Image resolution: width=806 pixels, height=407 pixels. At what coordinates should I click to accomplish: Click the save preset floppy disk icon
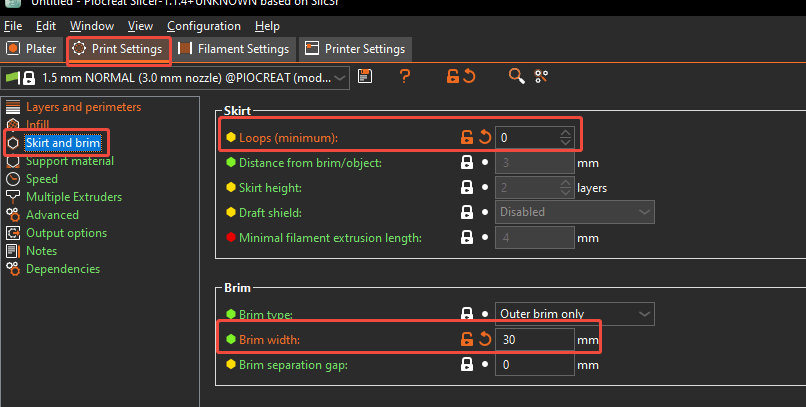pyautogui.click(x=365, y=76)
